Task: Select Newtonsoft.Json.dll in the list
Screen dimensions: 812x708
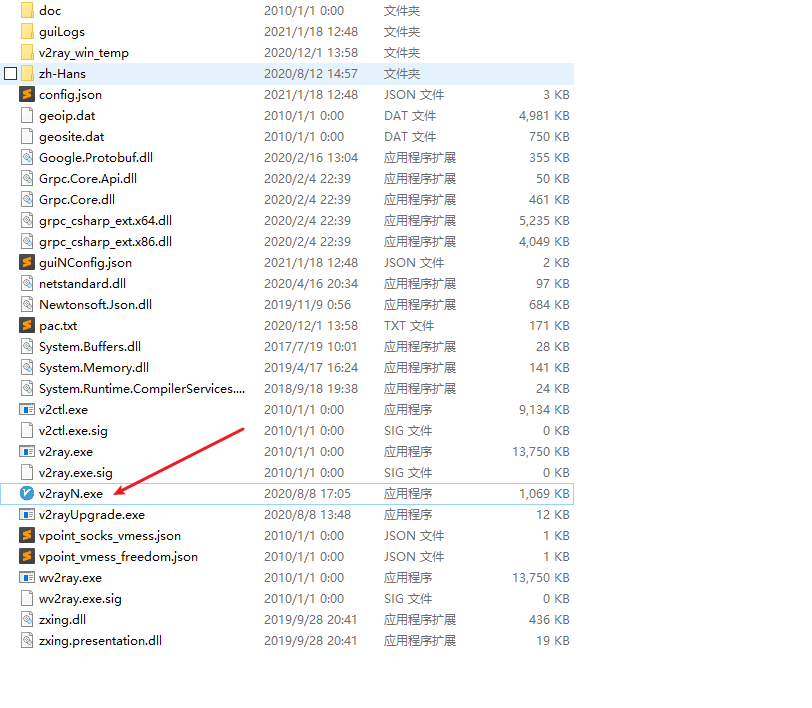Action: (x=95, y=304)
